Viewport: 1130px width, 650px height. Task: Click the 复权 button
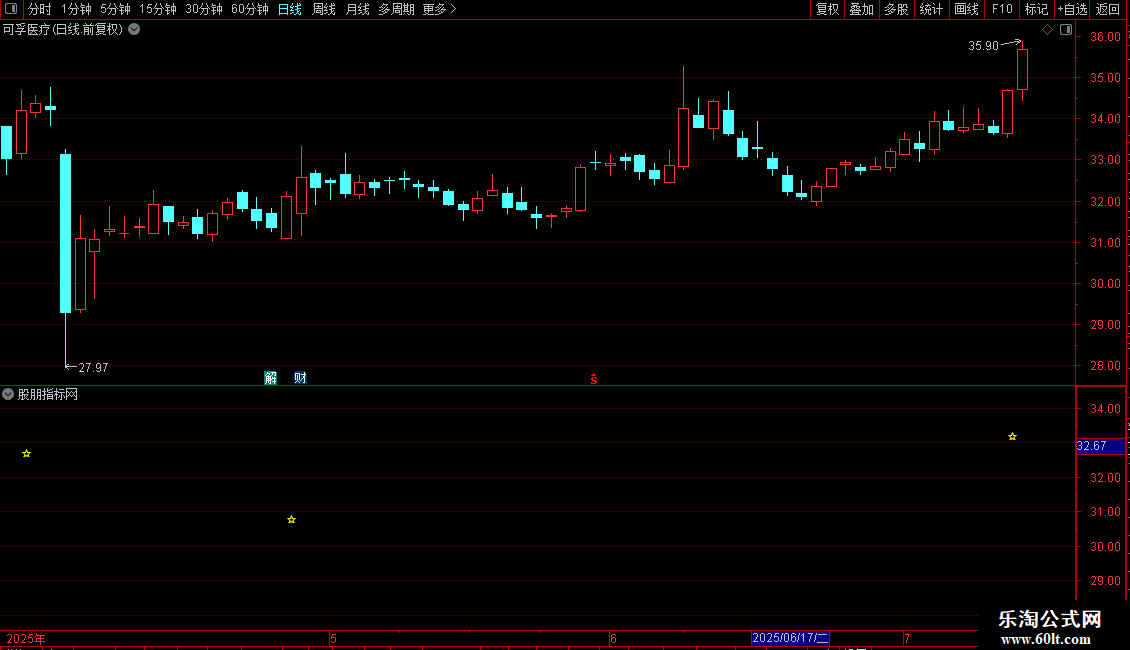(827, 9)
